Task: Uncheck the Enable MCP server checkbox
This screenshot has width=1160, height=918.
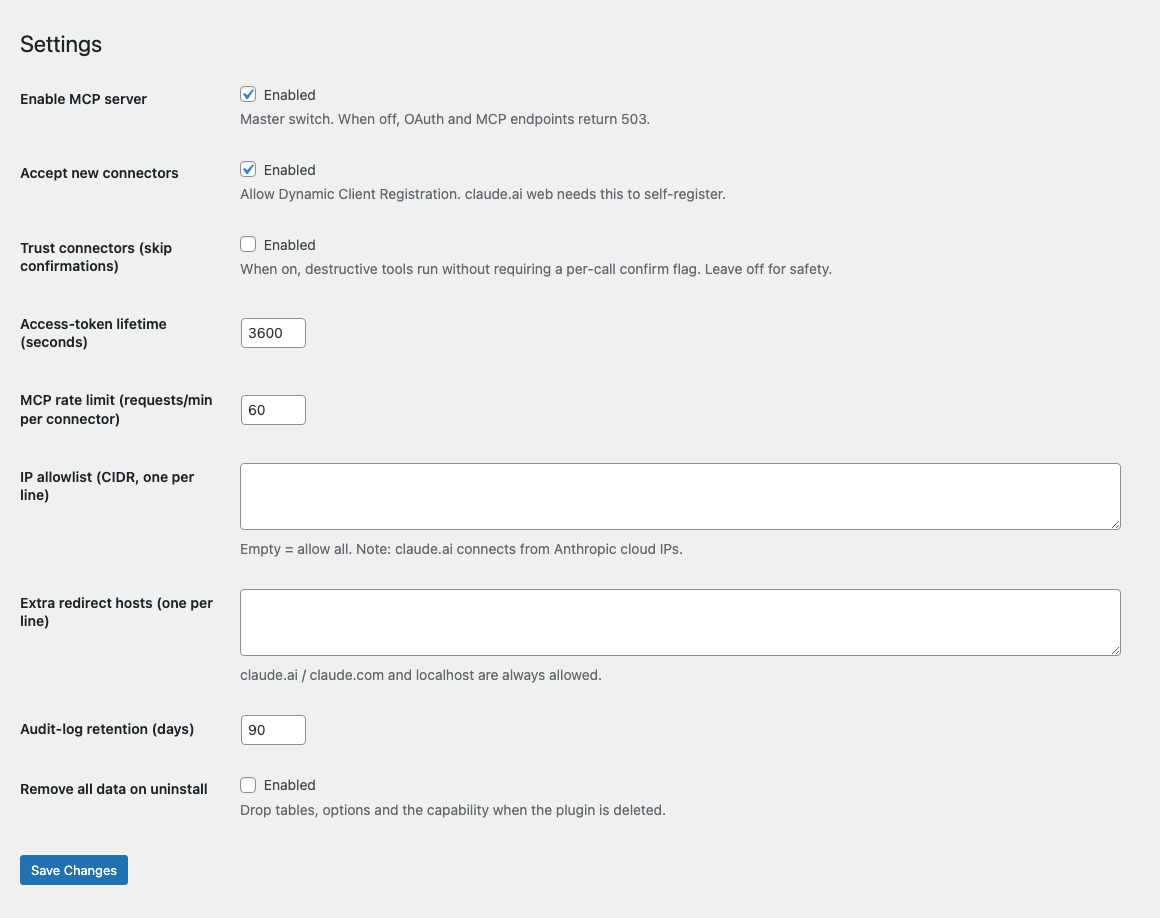Action: (x=248, y=94)
